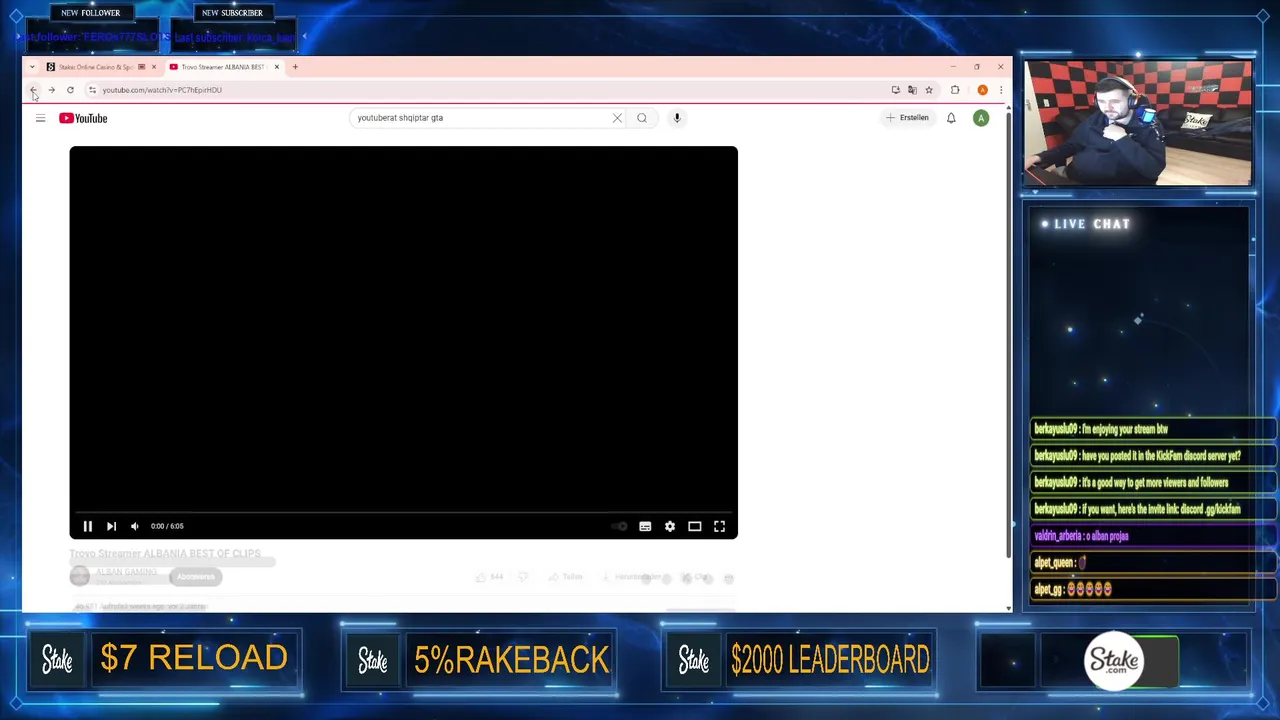Enter fullscreen mode
This screenshot has height=720, width=1280.
click(719, 526)
